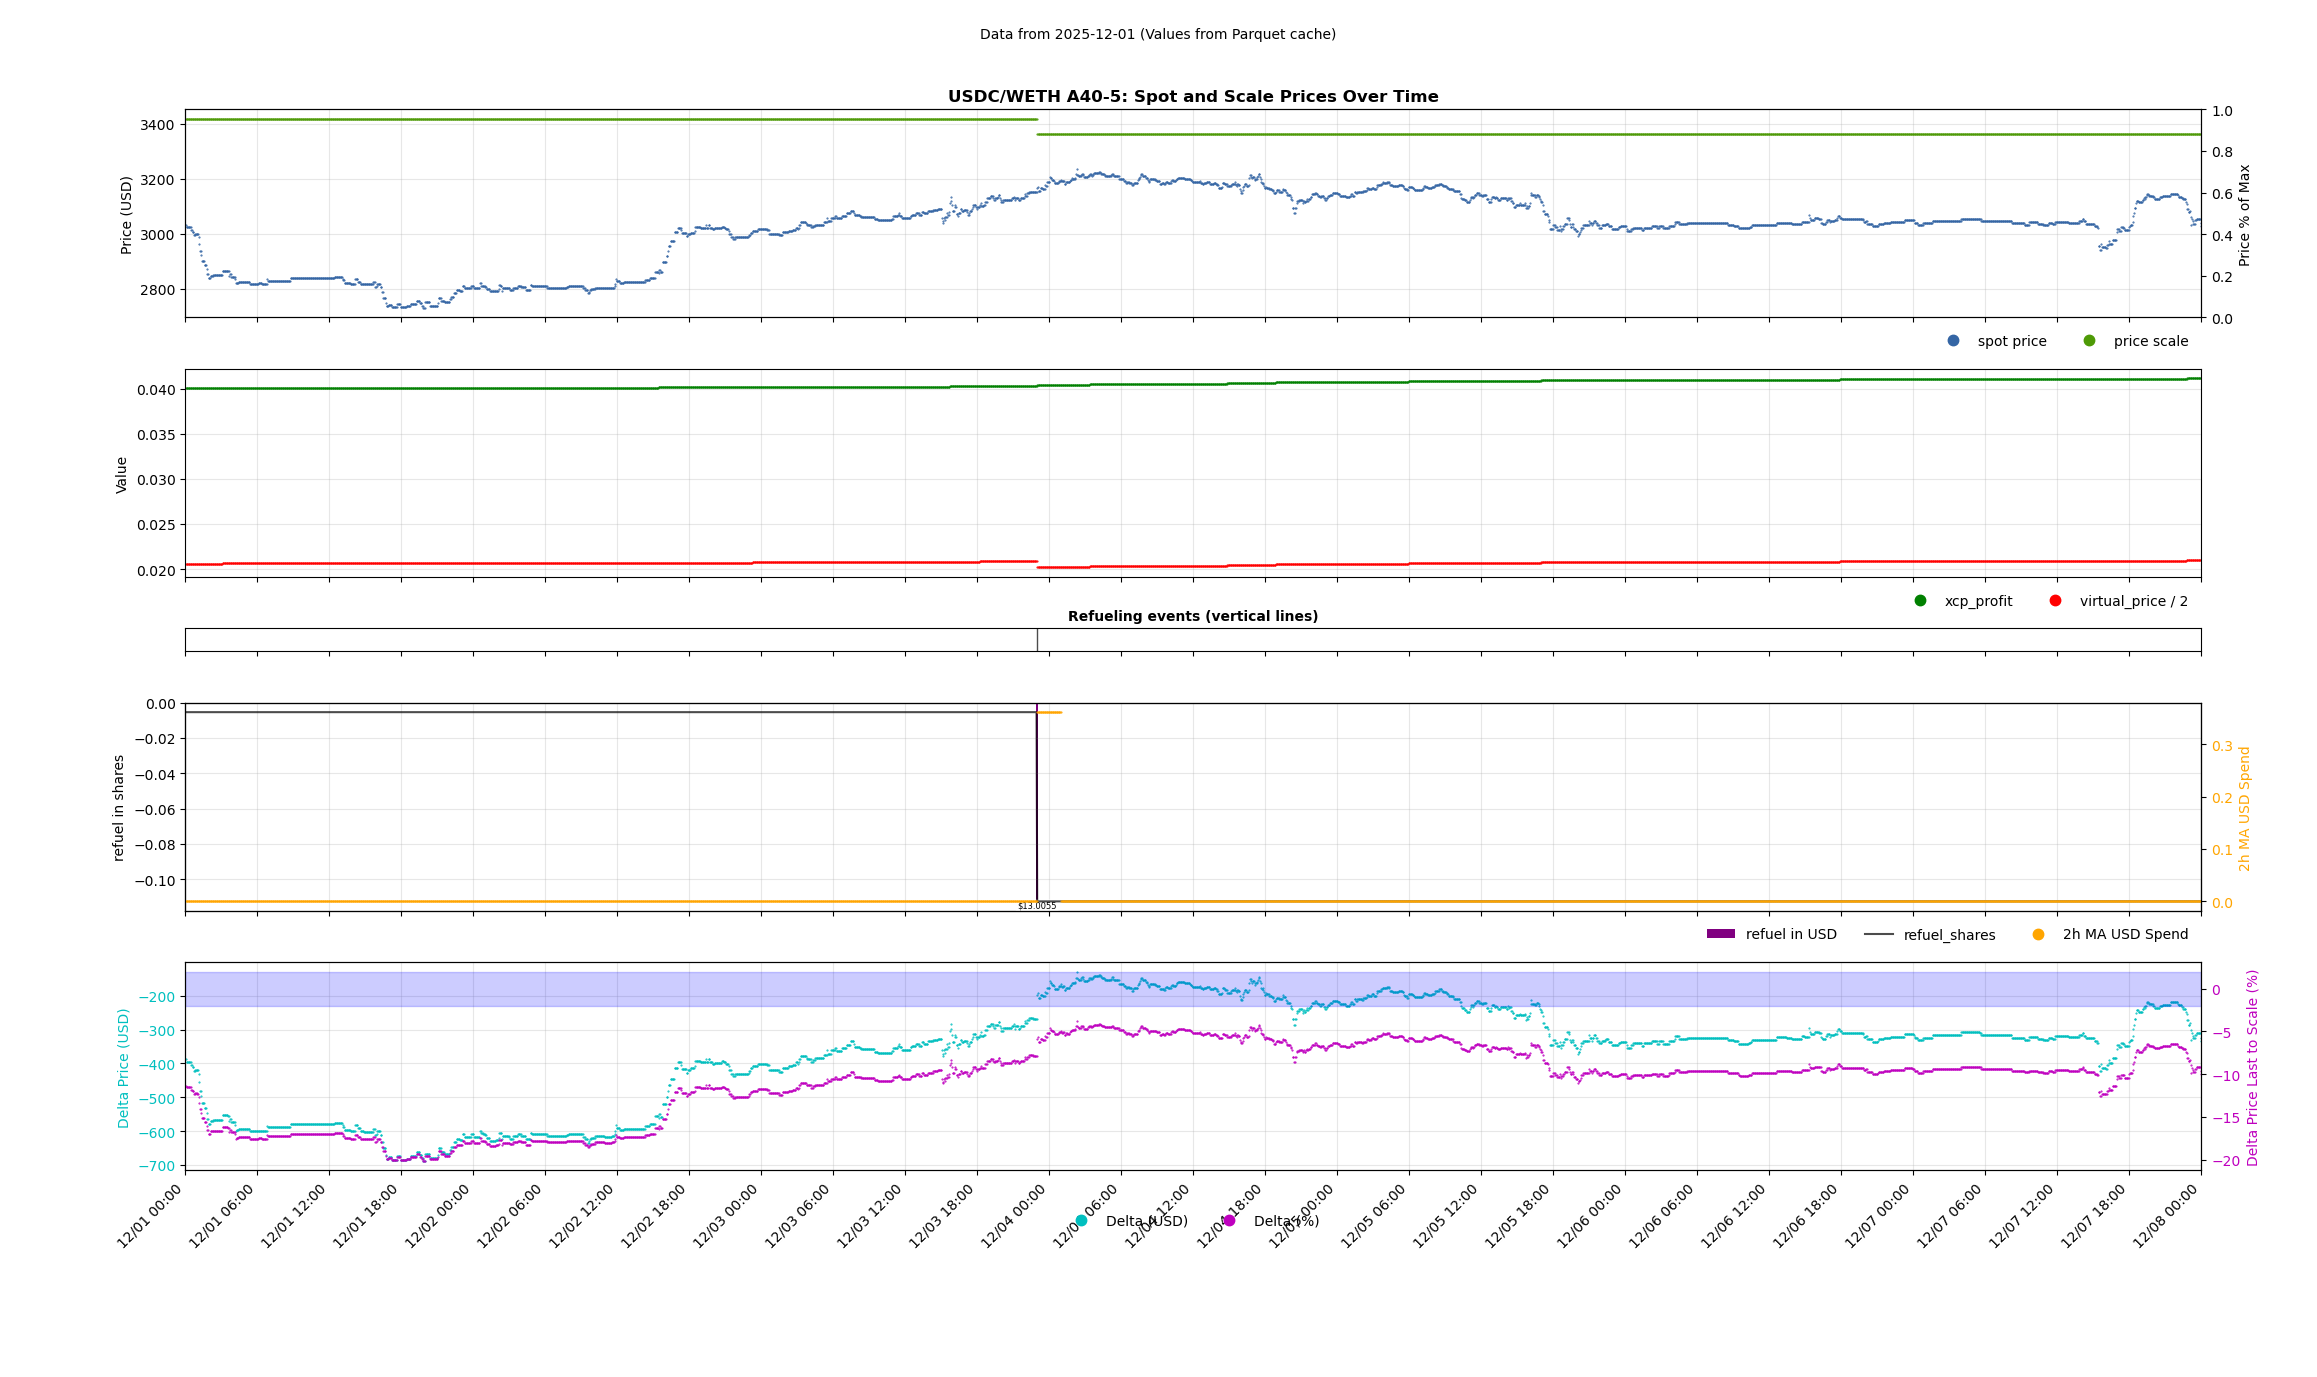
Task: Click the 12/01 00:00 x-axis tick label
Action: (x=150, y=1216)
